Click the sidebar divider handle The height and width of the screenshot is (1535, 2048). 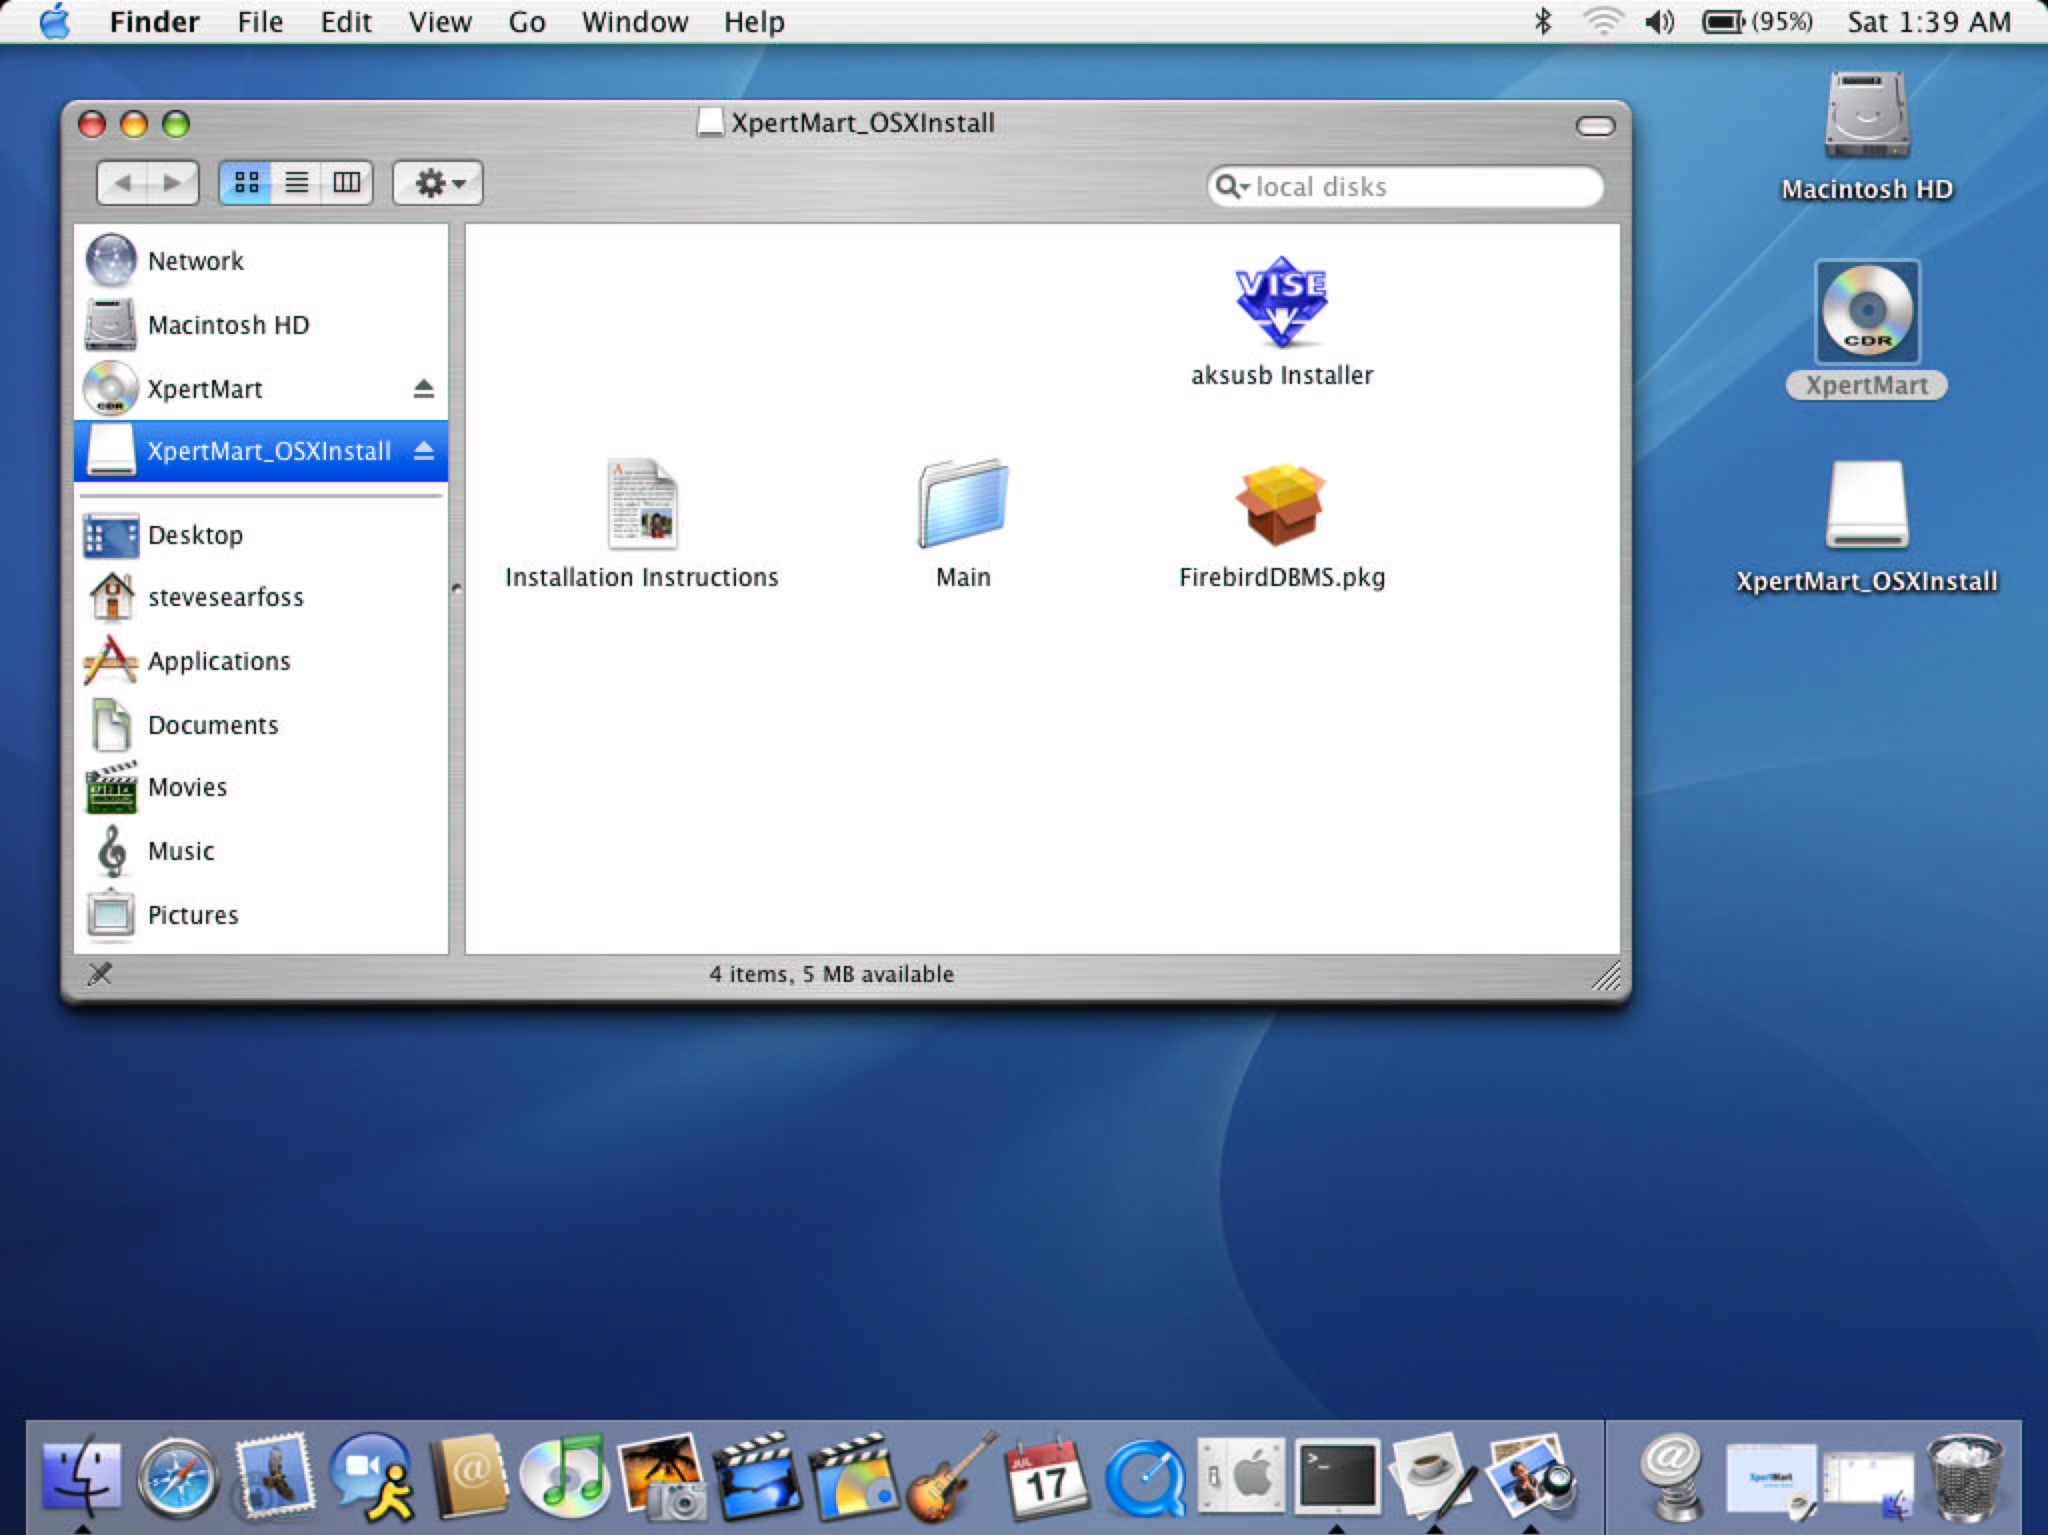[456, 588]
